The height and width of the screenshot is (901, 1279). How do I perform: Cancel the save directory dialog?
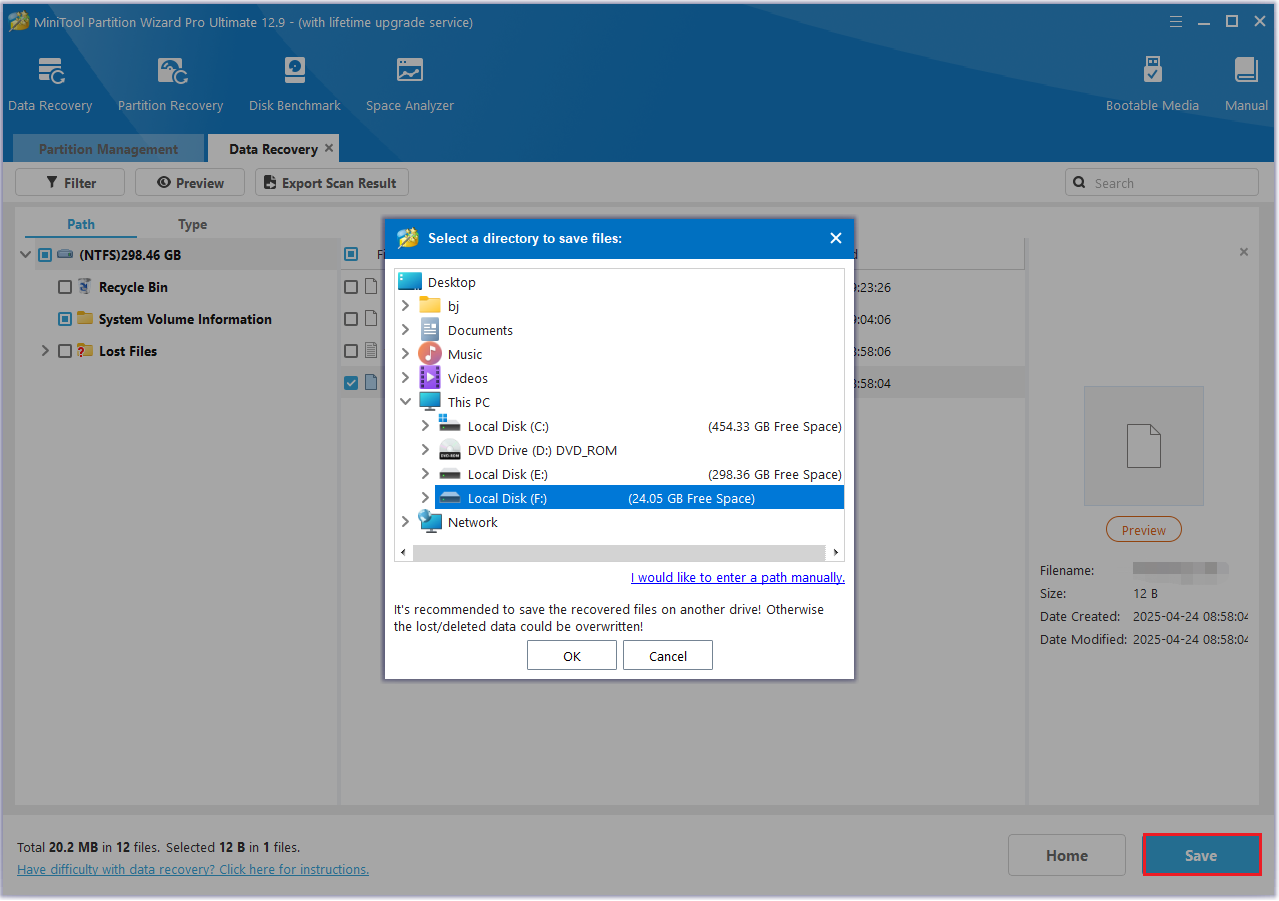point(668,656)
